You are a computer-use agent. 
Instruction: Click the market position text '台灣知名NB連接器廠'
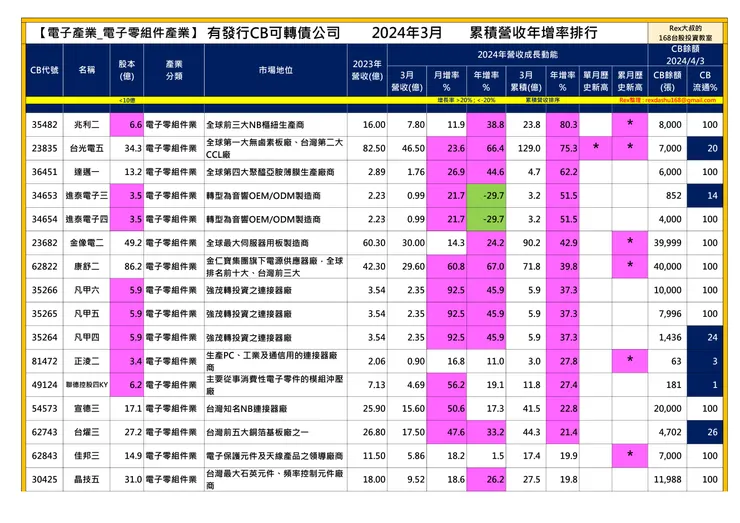pos(247,408)
